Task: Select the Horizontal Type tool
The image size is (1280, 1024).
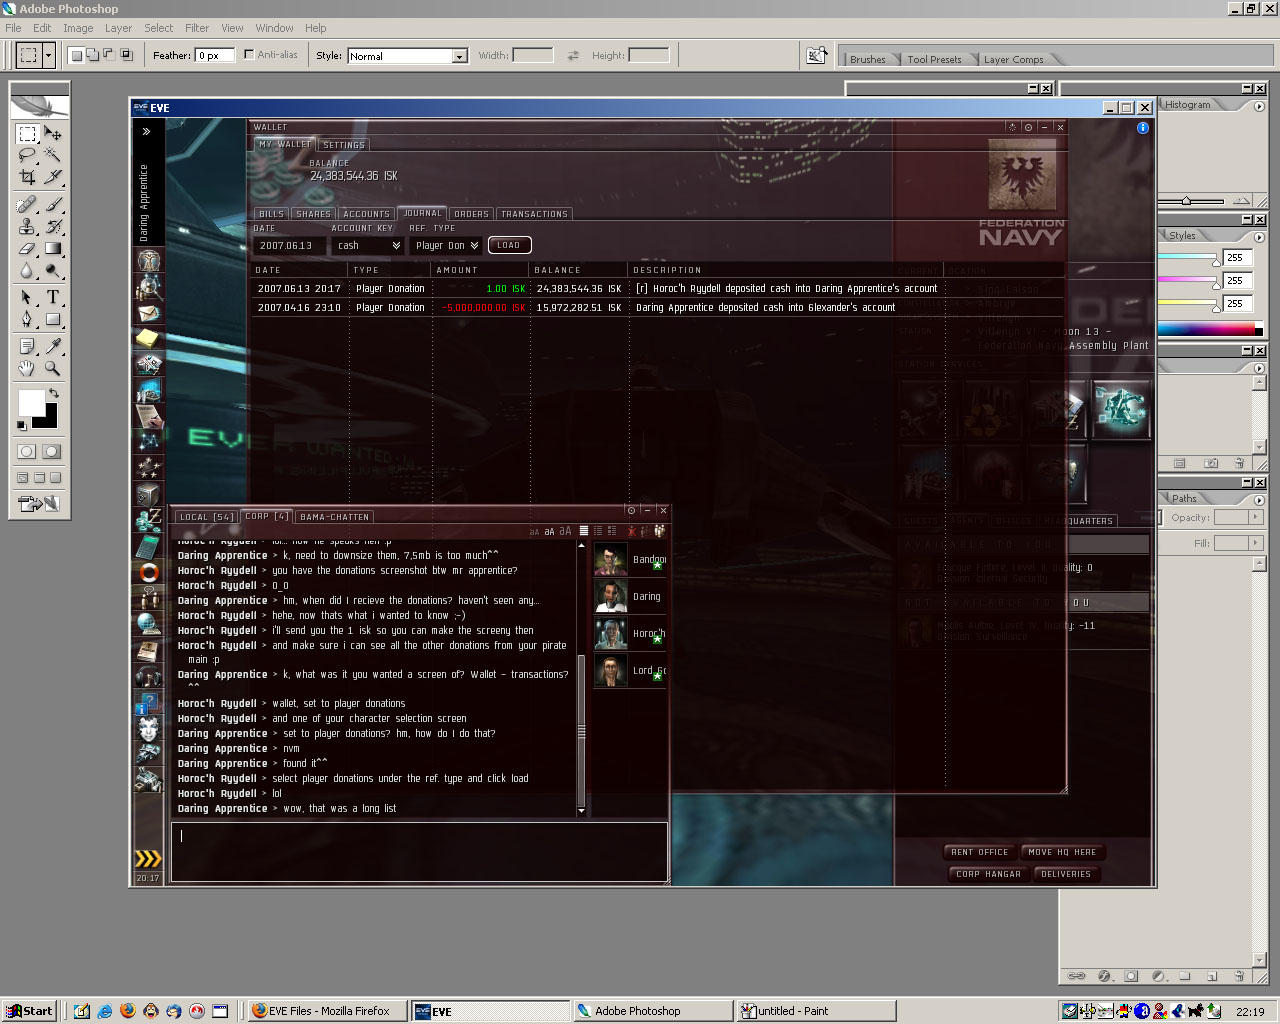Action: pyautogui.click(x=53, y=298)
